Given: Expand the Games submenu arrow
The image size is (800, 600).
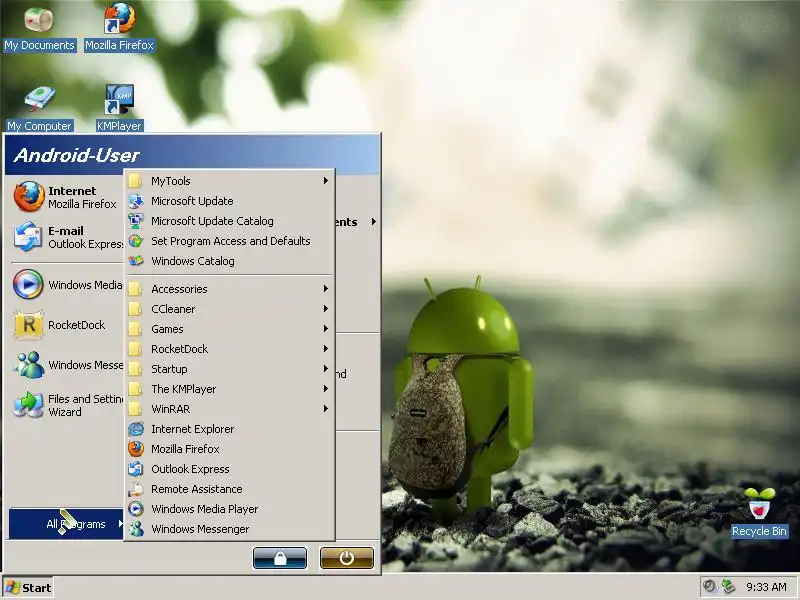Looking at the screenshot, I should click(x=326, y=329).
